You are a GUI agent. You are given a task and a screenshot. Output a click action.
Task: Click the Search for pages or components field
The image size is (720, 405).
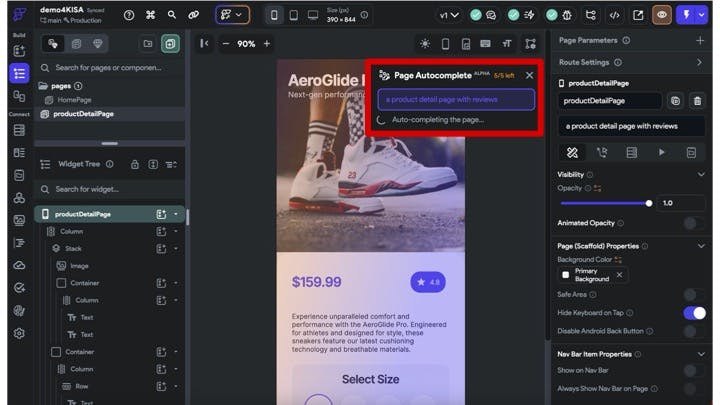click(x=110, y=68)
